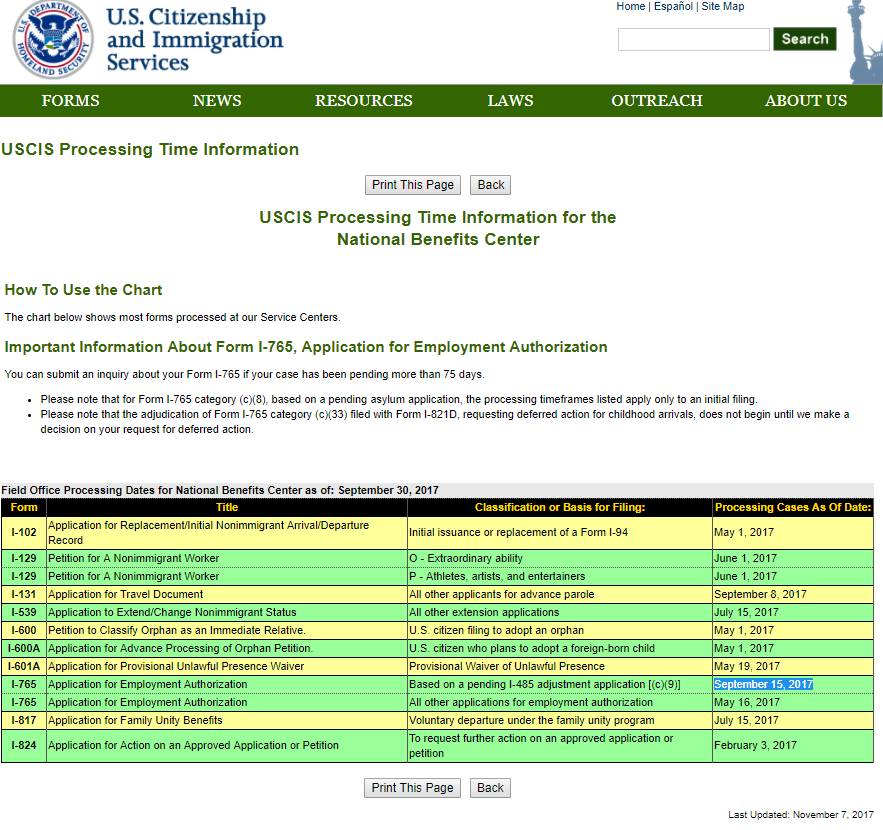Click the I-539 form cell

24,613
